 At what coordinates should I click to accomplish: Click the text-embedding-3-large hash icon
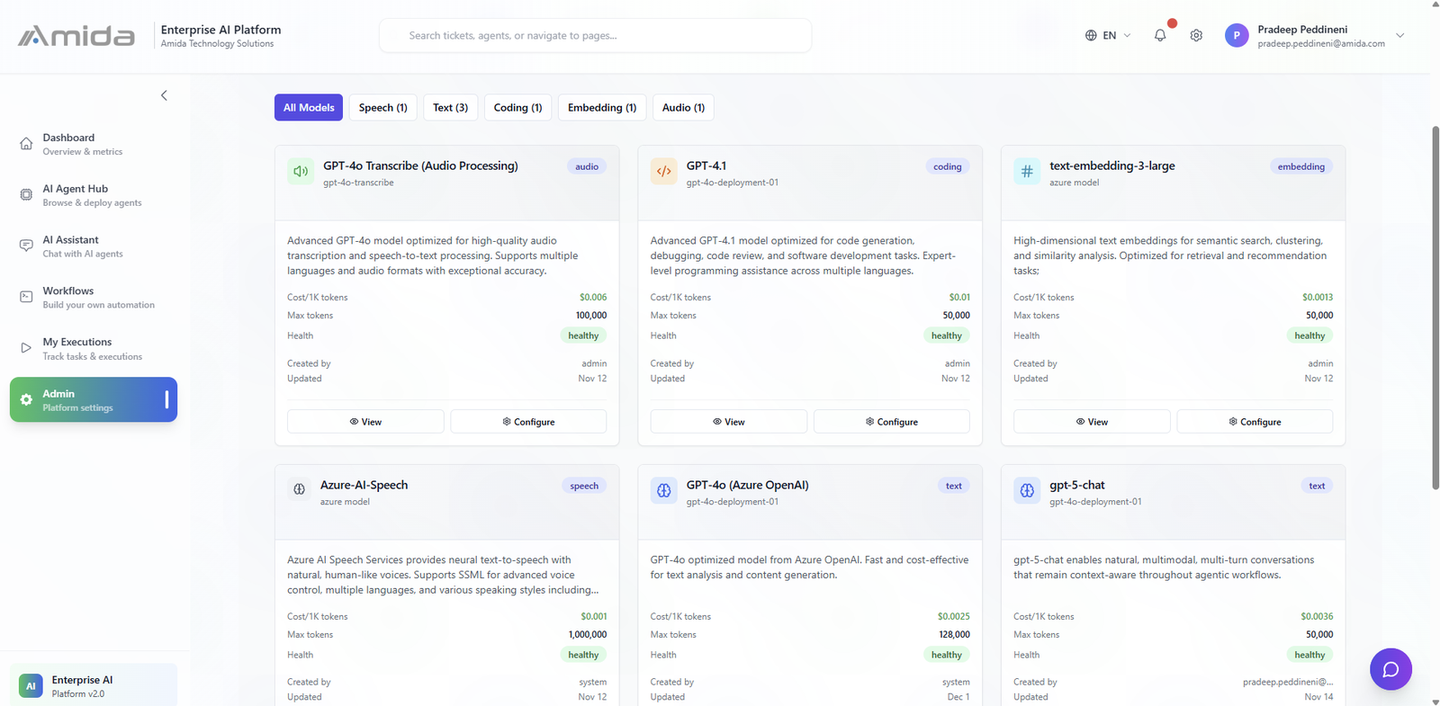point(1027,171)
